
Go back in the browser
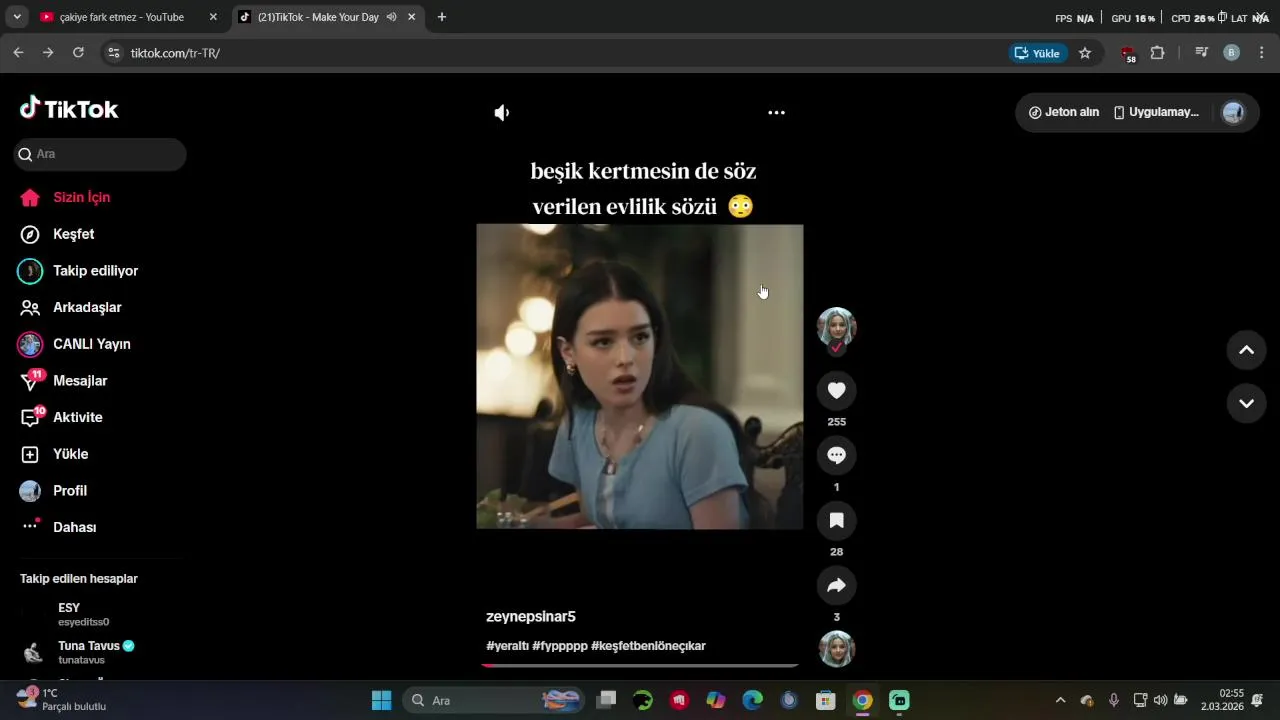(x=18, y=53)
